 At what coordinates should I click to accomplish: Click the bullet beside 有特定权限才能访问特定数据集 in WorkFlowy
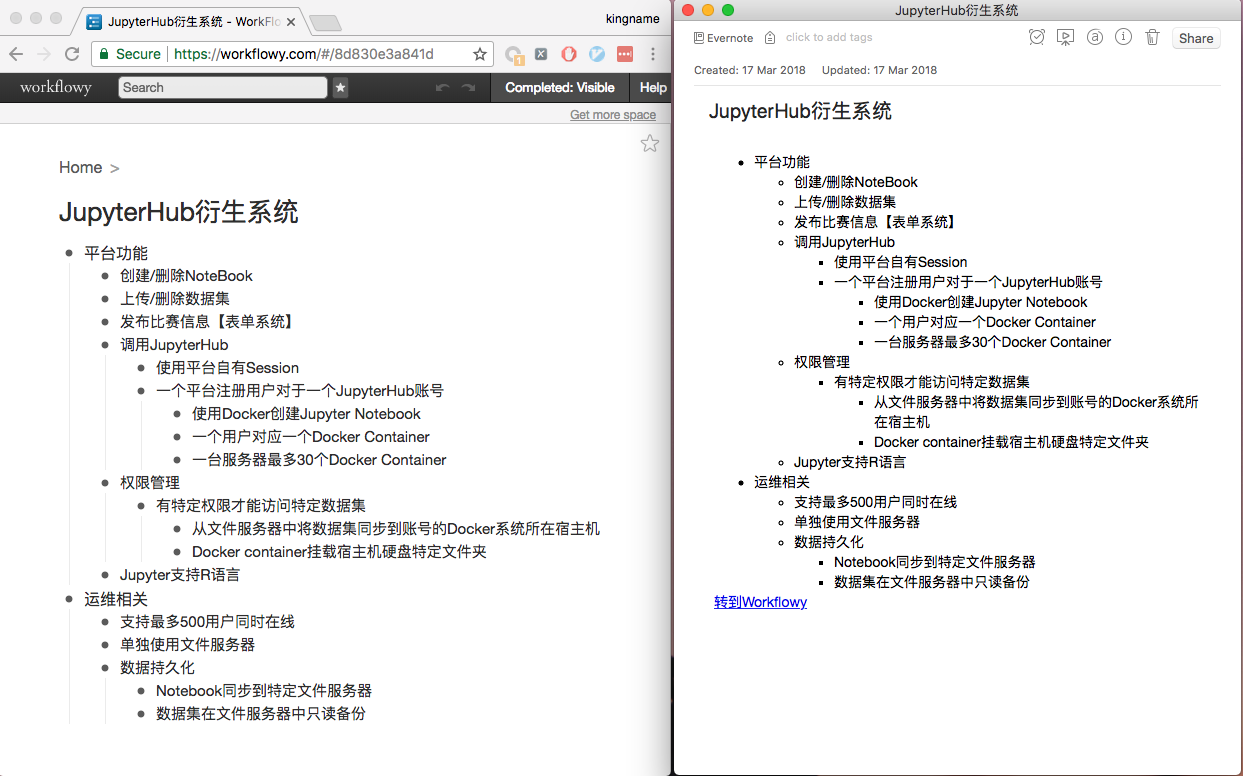click(141, 507)
